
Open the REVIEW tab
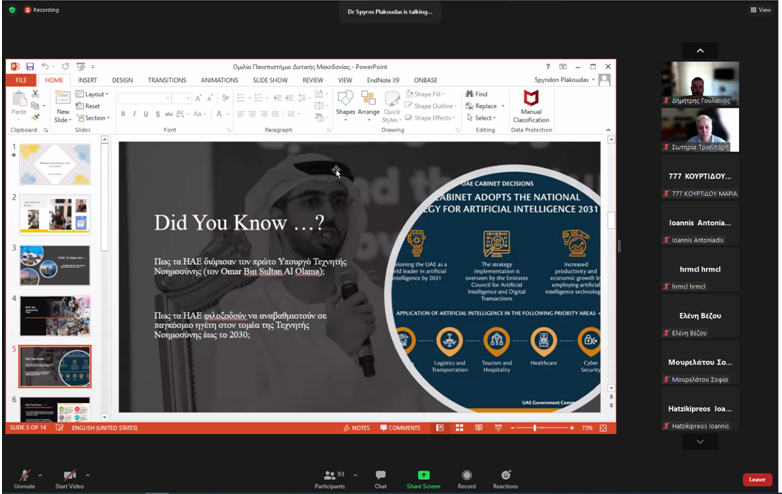pos(313,80)
